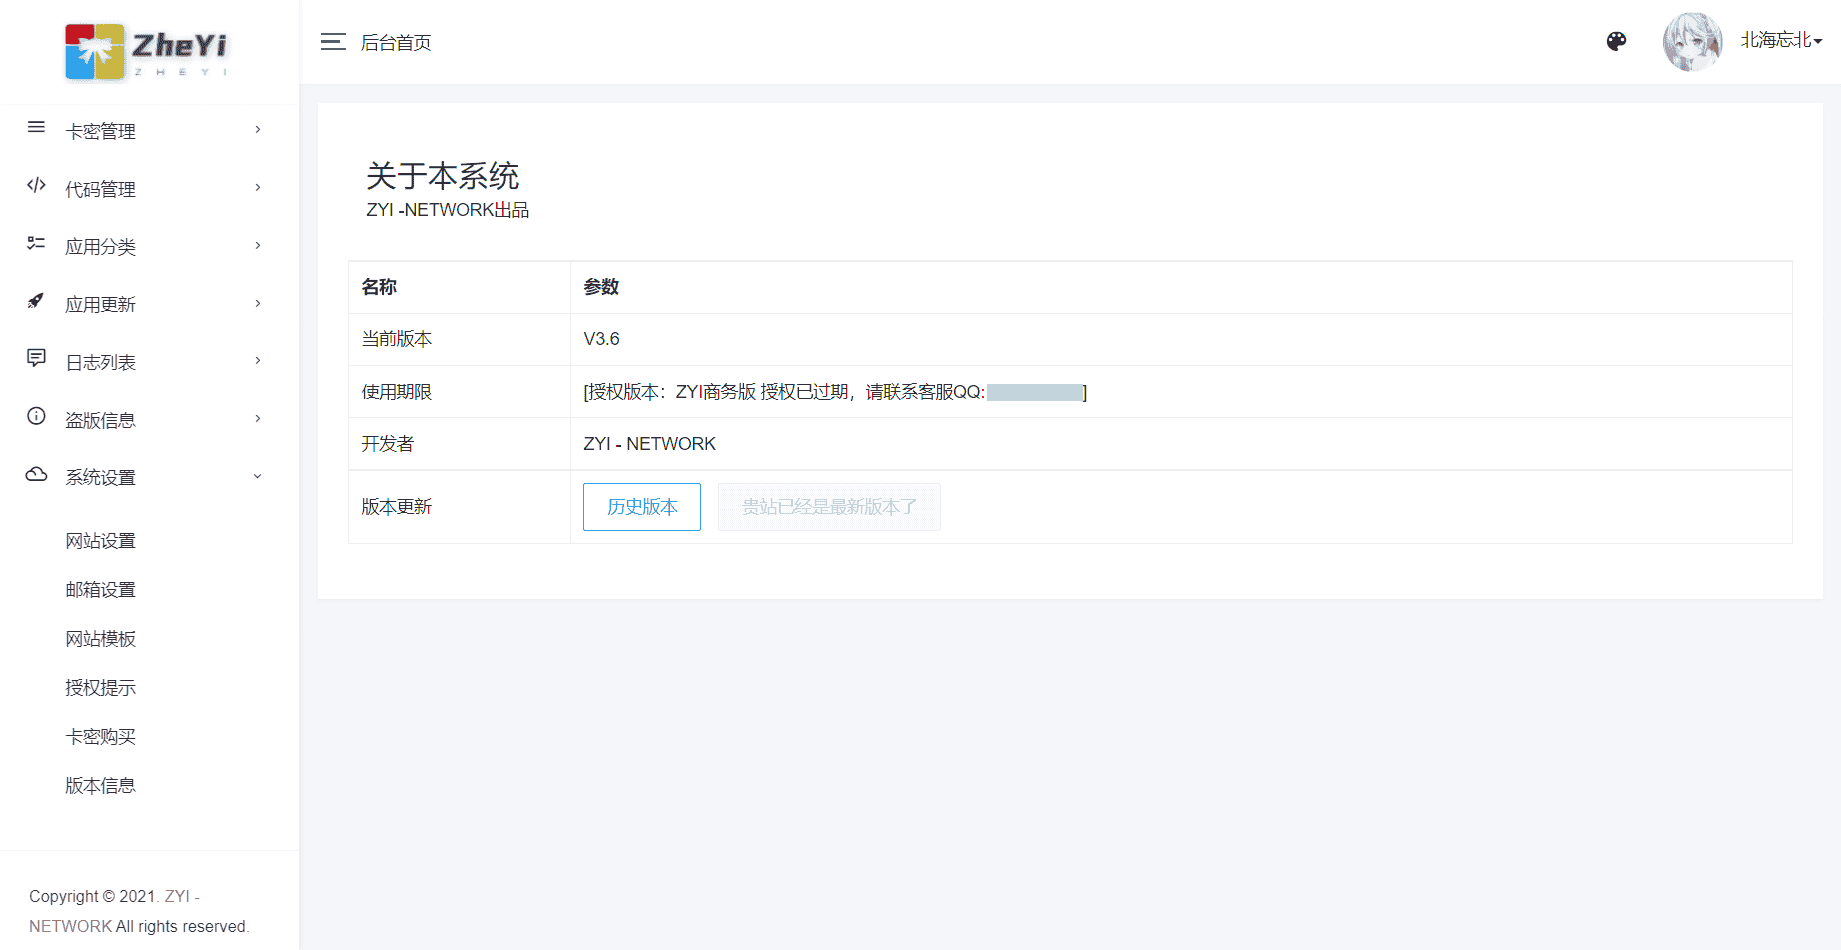Collapse the 系统设置 menu chevron
The height and width of the screenshot is (950, 1841).
[x=258, y=477]
